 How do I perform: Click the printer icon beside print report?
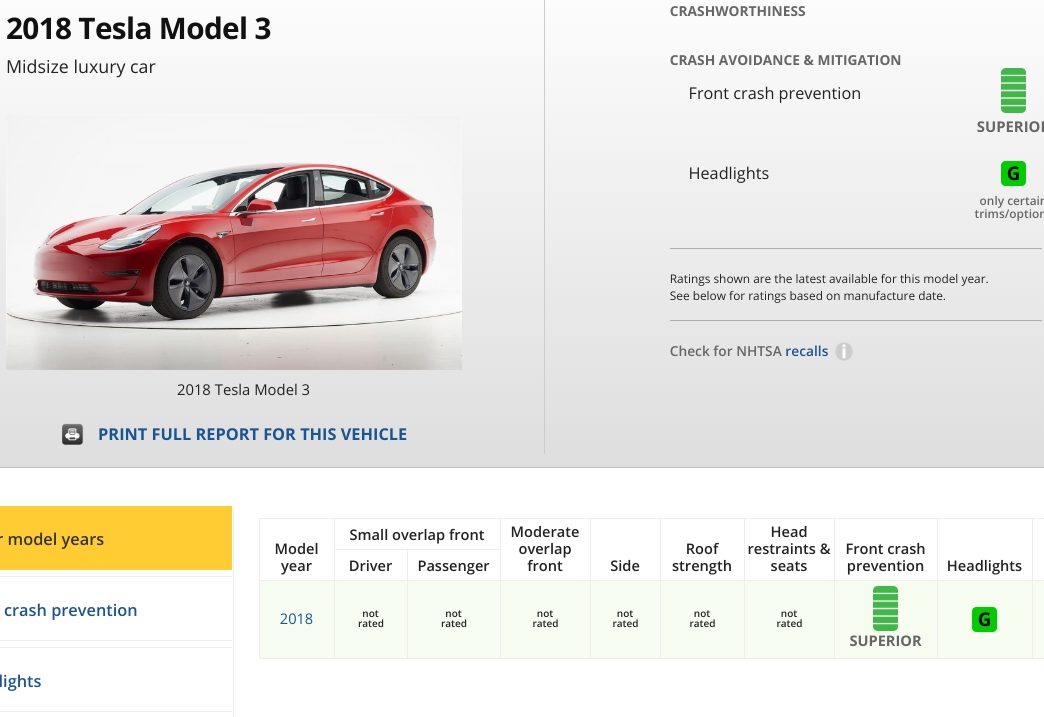[73, 434]
